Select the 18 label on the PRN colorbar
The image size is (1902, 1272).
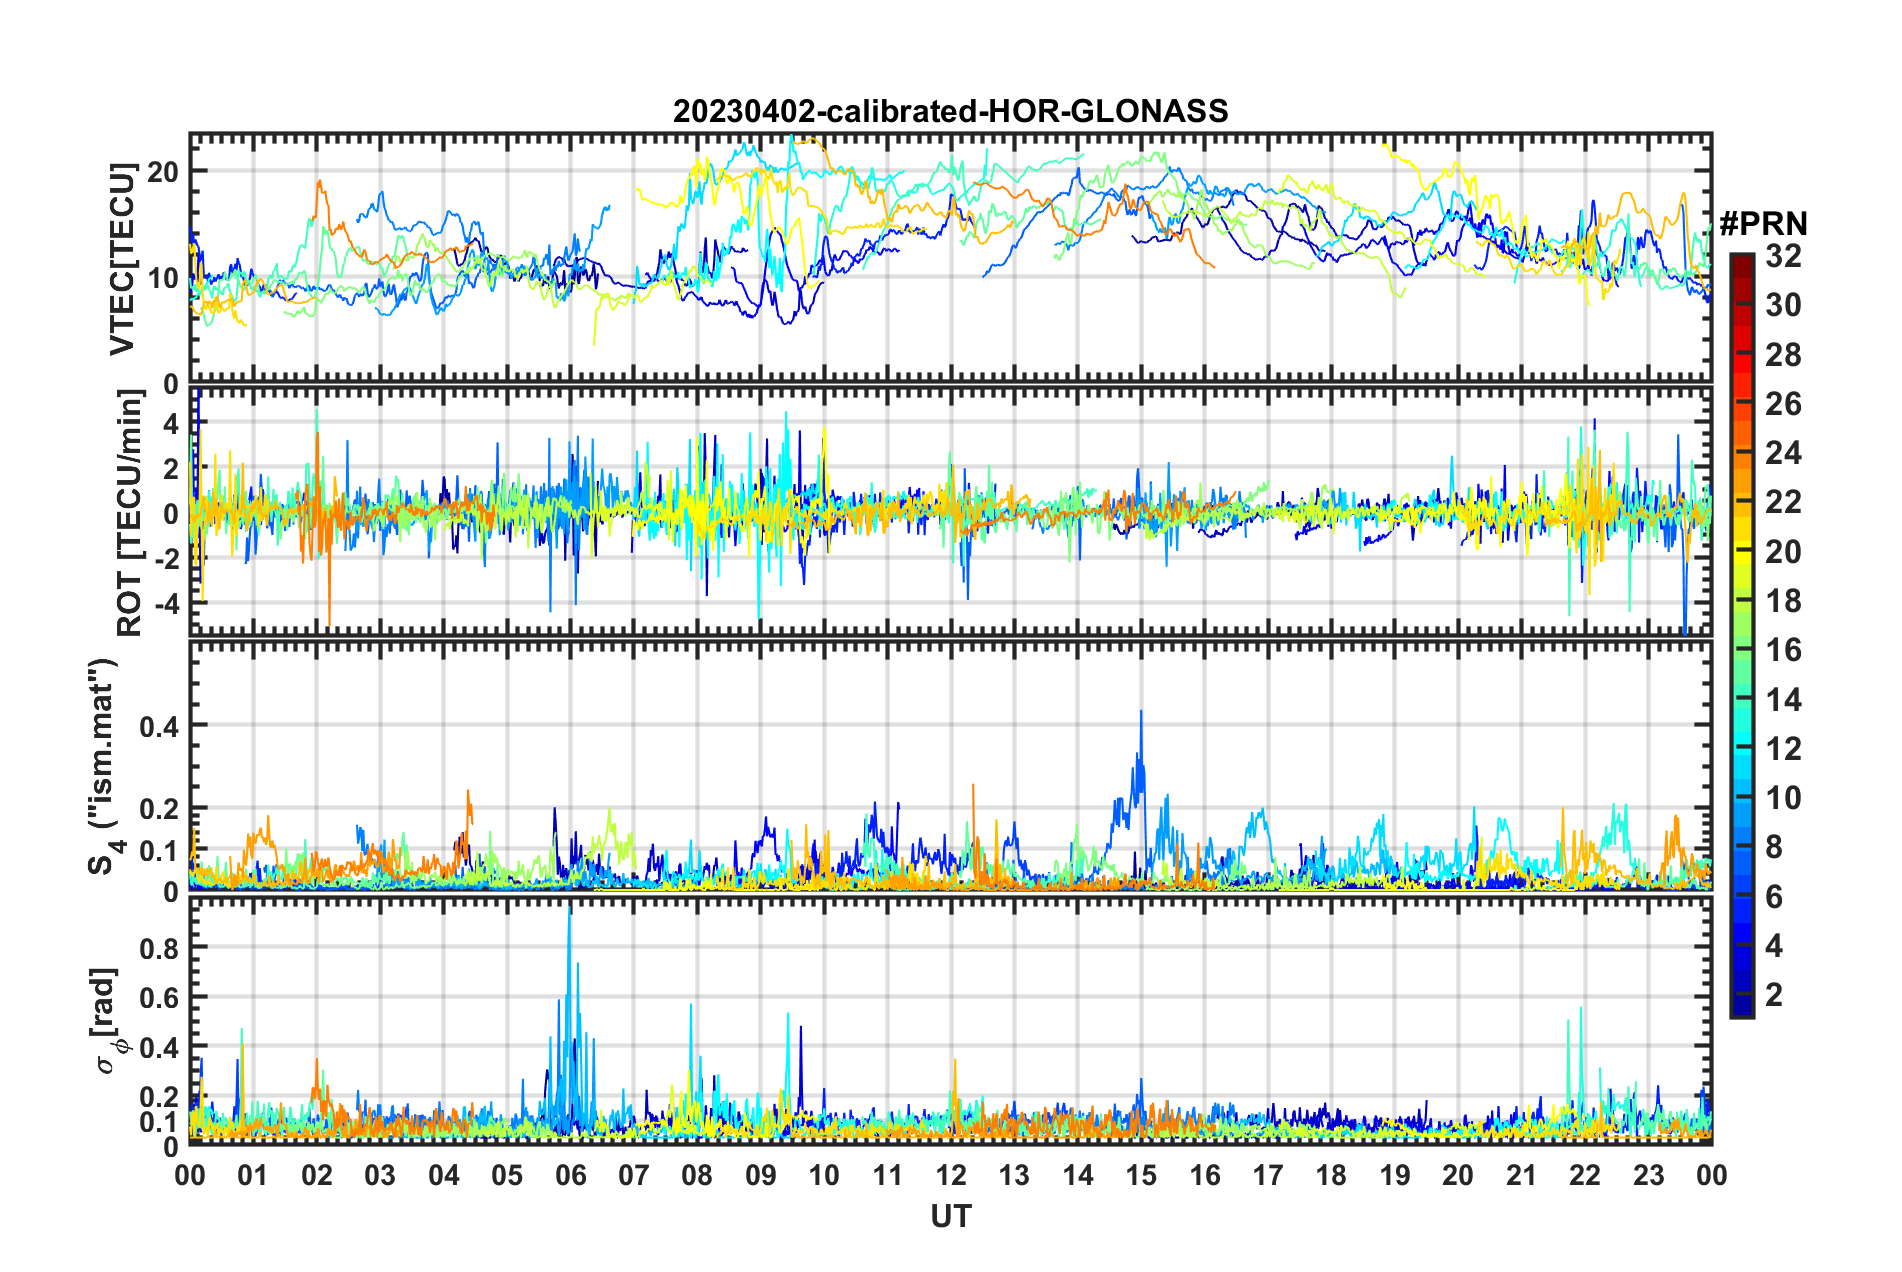pos(1784,601)
